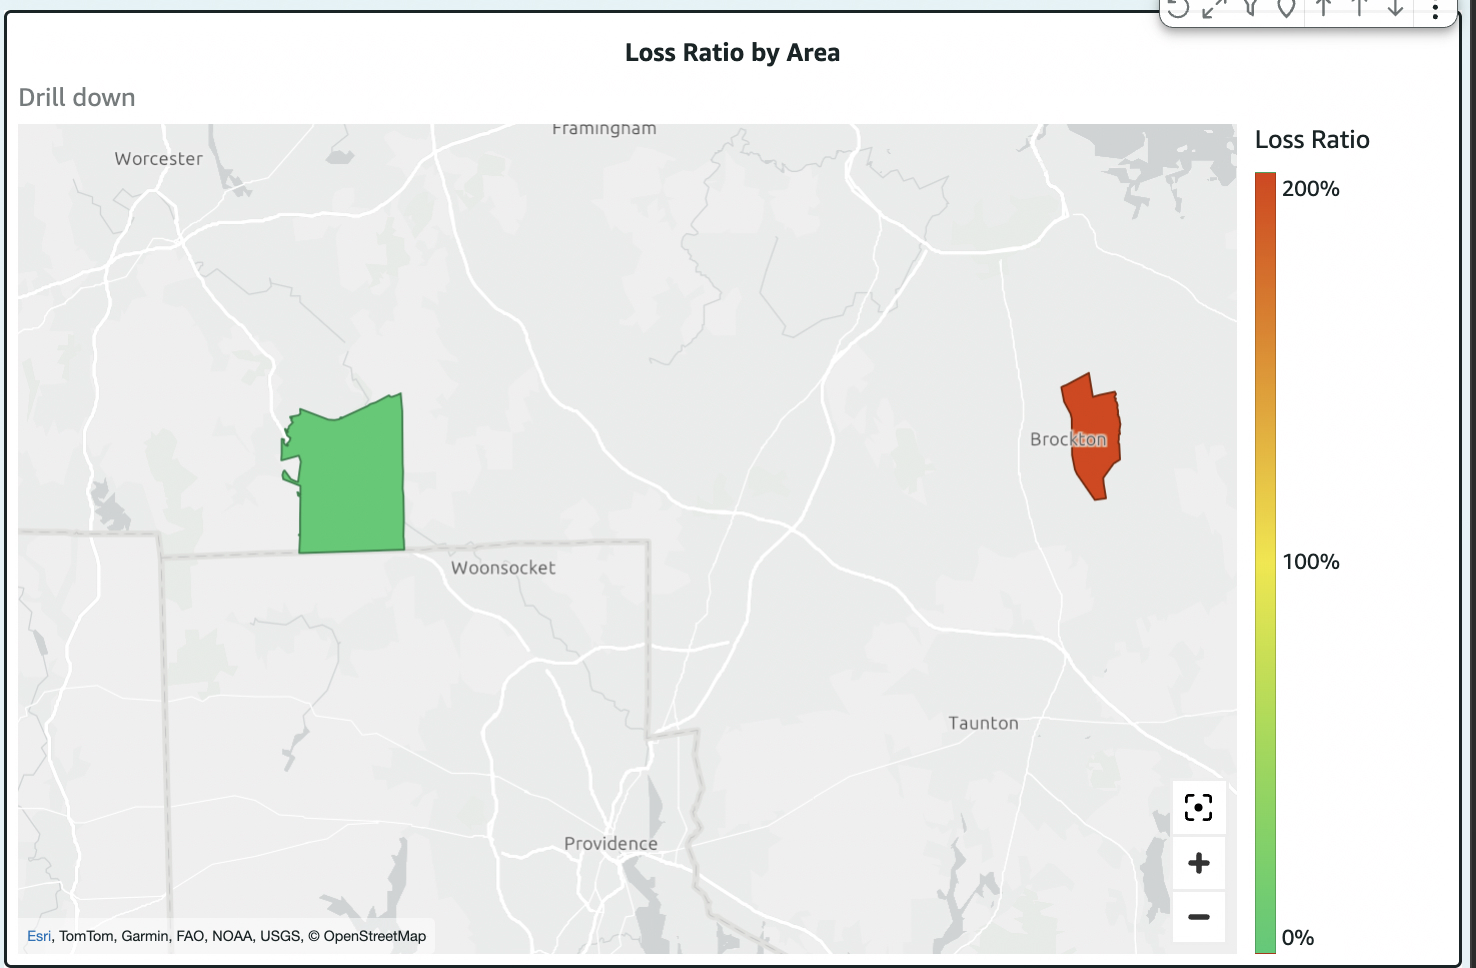1476x968 pixels.
Task: Select the green shaded area polygon
Action: tap(352, 482)
